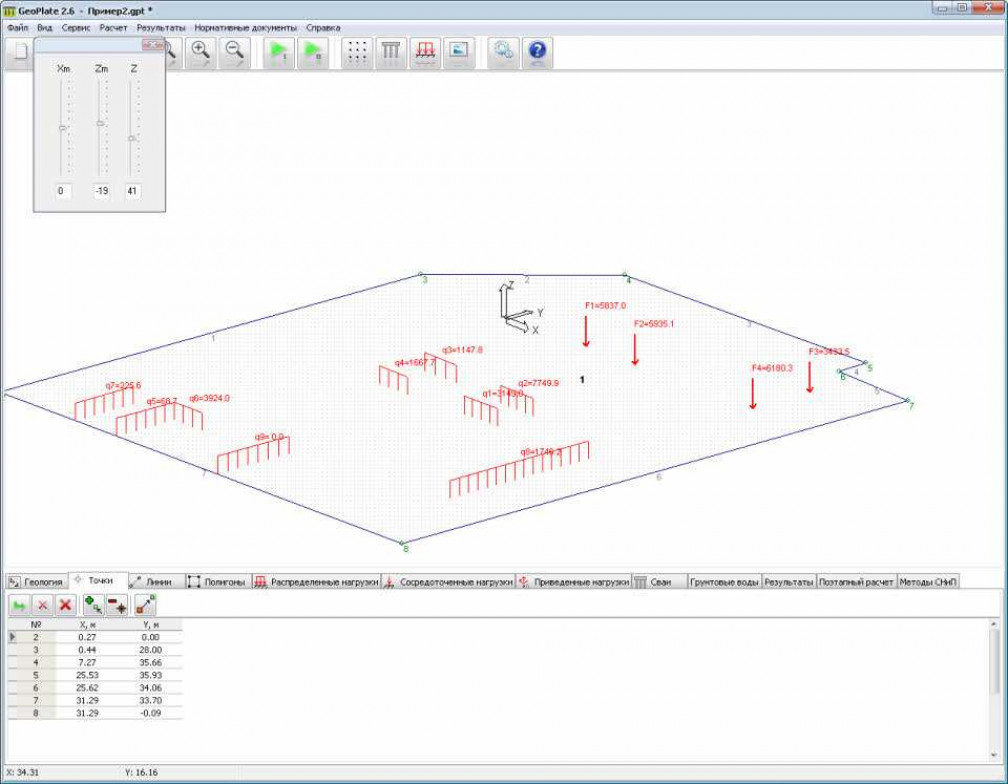1008x784 pixels.
Task: Click the zoom out magnifier icon
Action: click(x=235, y=52)
